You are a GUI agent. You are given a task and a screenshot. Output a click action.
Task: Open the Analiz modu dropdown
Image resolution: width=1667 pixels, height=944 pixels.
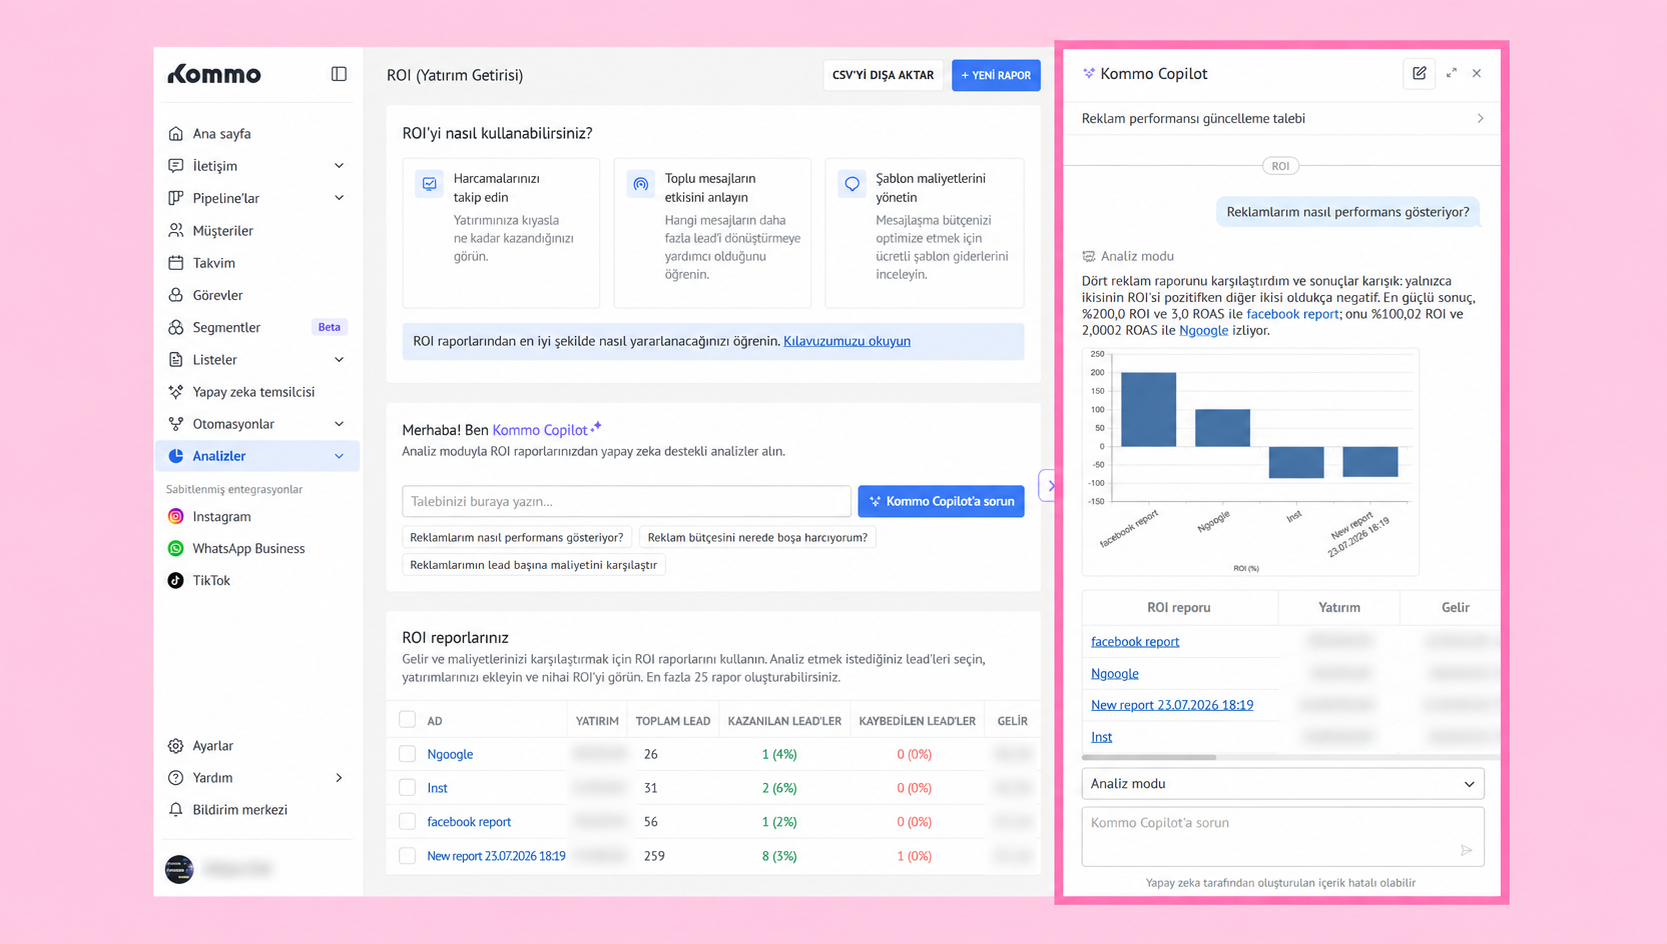(x=1283, y=783)
